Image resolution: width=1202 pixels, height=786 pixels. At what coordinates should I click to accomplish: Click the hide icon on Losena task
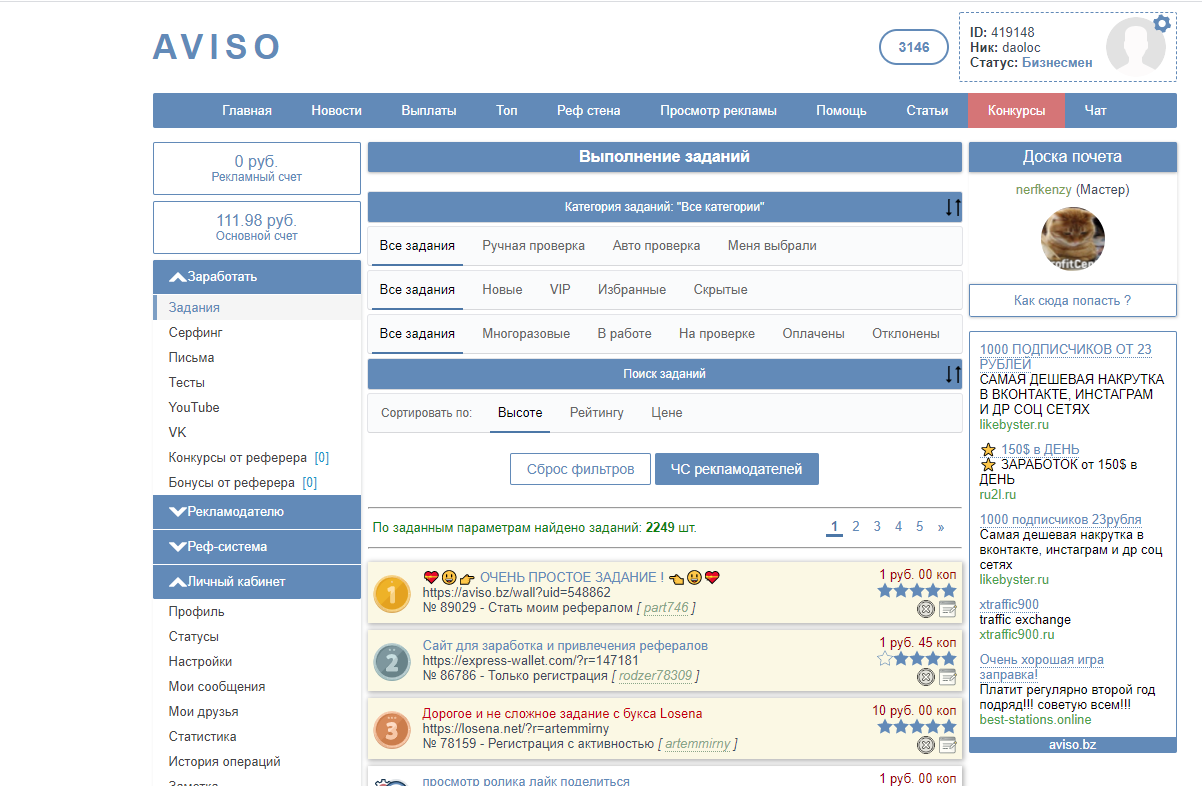[x=926, y=745]
